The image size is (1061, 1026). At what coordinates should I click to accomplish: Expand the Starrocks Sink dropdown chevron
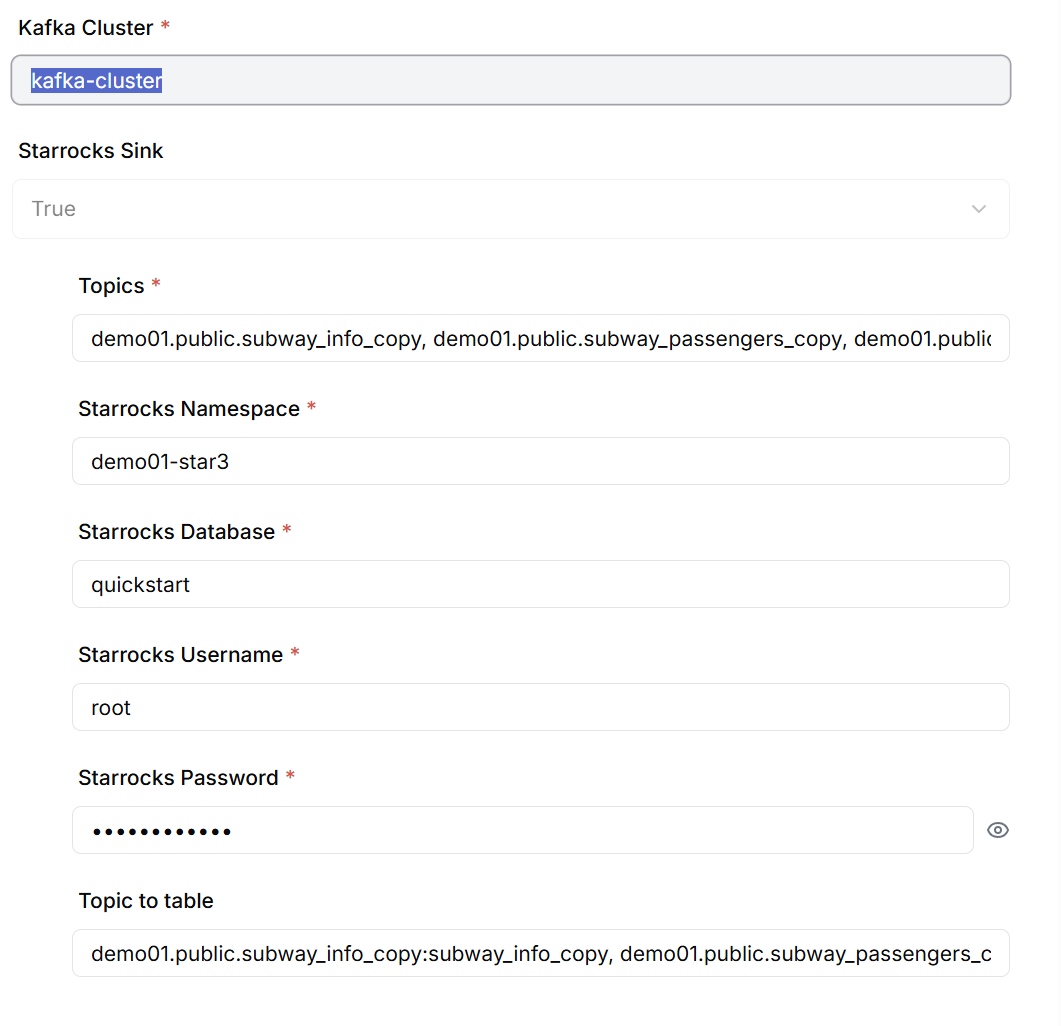[x=978, y=209]
